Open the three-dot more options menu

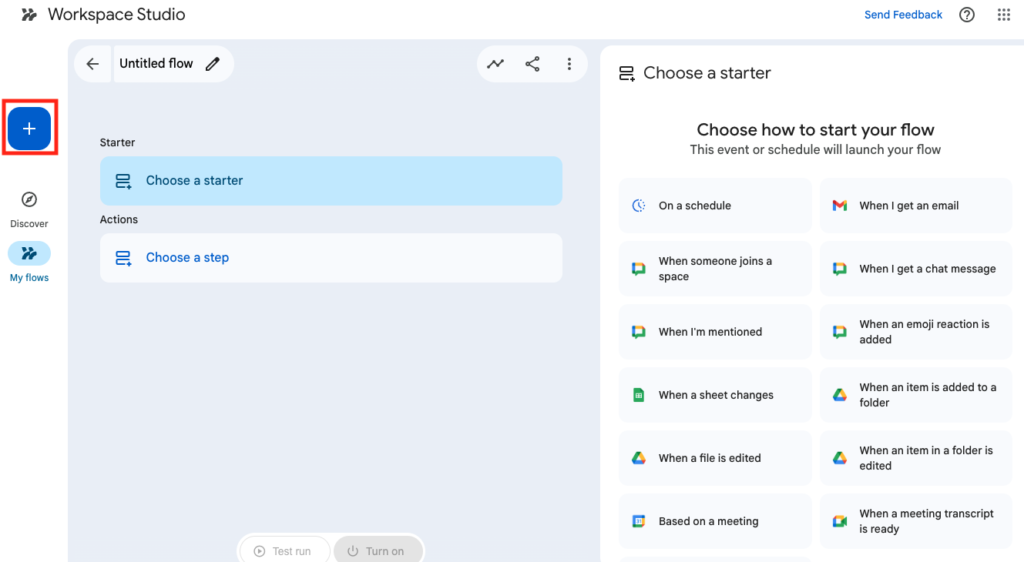click(x=569, y=64)
